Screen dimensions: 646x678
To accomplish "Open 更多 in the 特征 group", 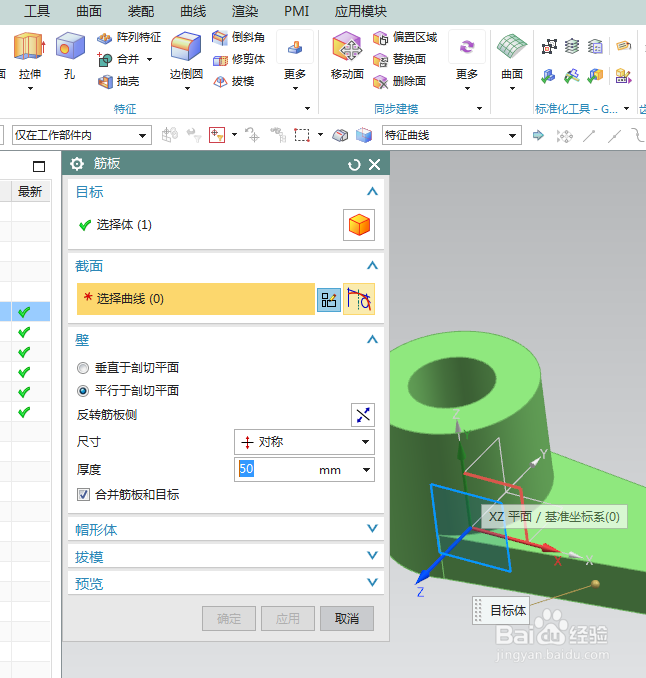I will point(295,60).
